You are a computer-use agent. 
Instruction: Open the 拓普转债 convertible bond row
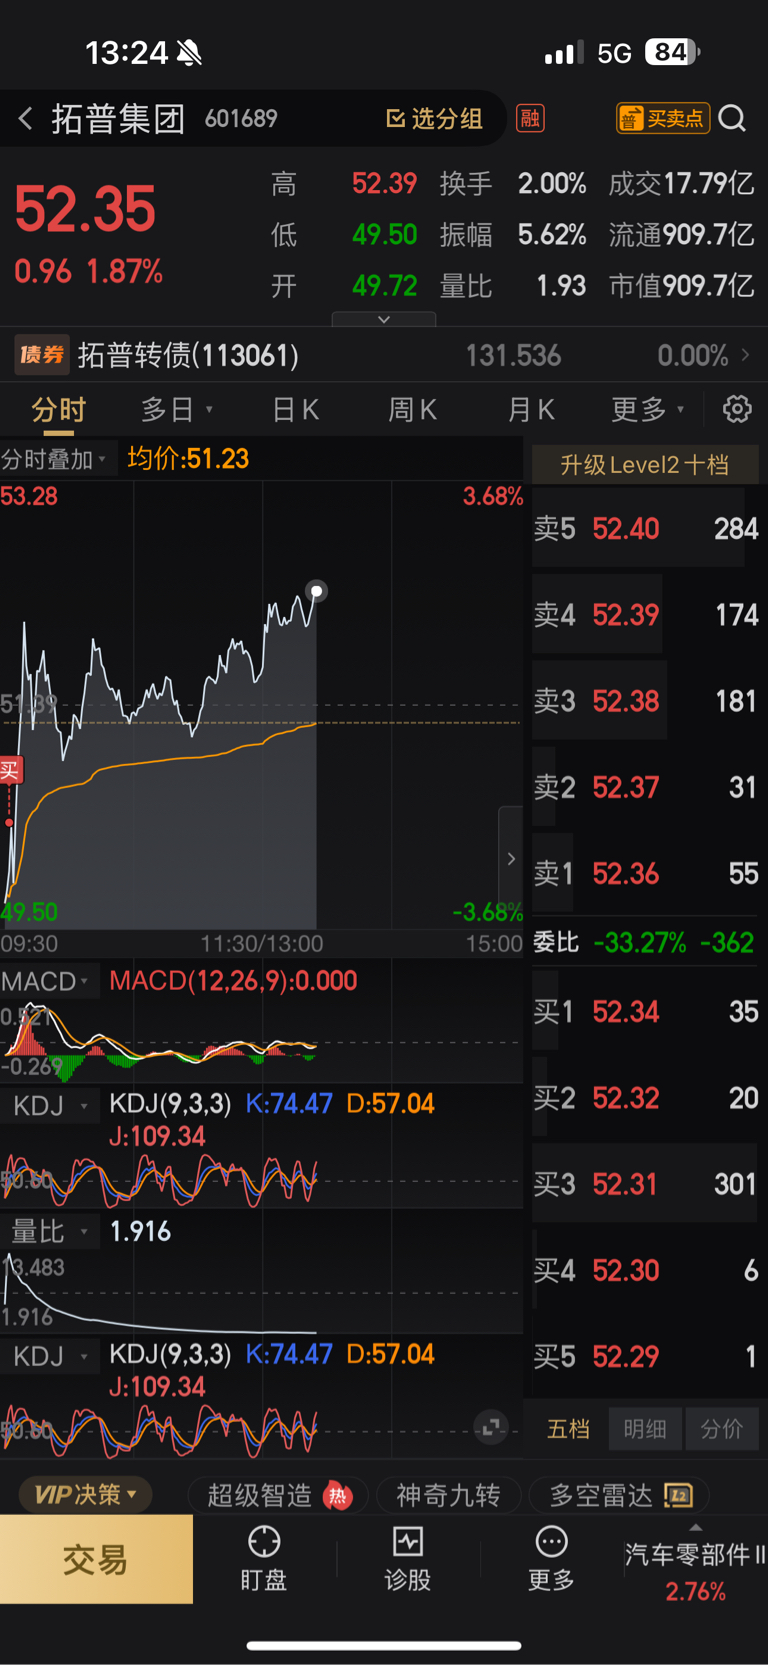coord(384,355)
